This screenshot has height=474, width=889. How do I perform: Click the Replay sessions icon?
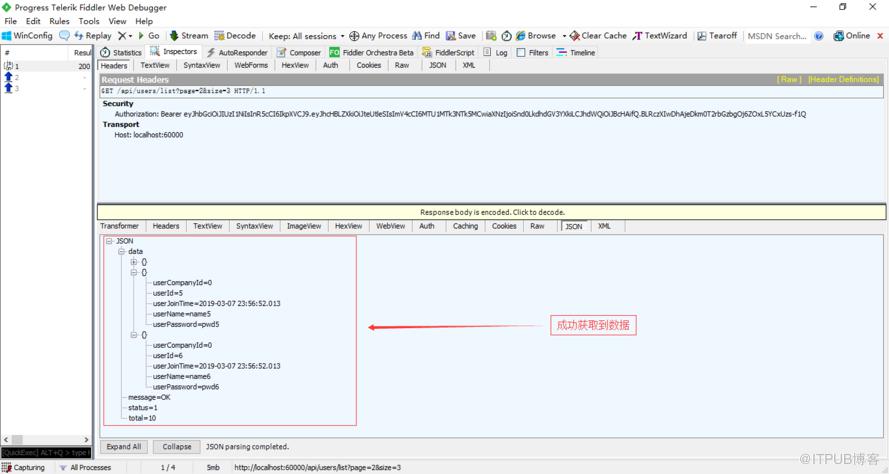click(x=79, y=36)
